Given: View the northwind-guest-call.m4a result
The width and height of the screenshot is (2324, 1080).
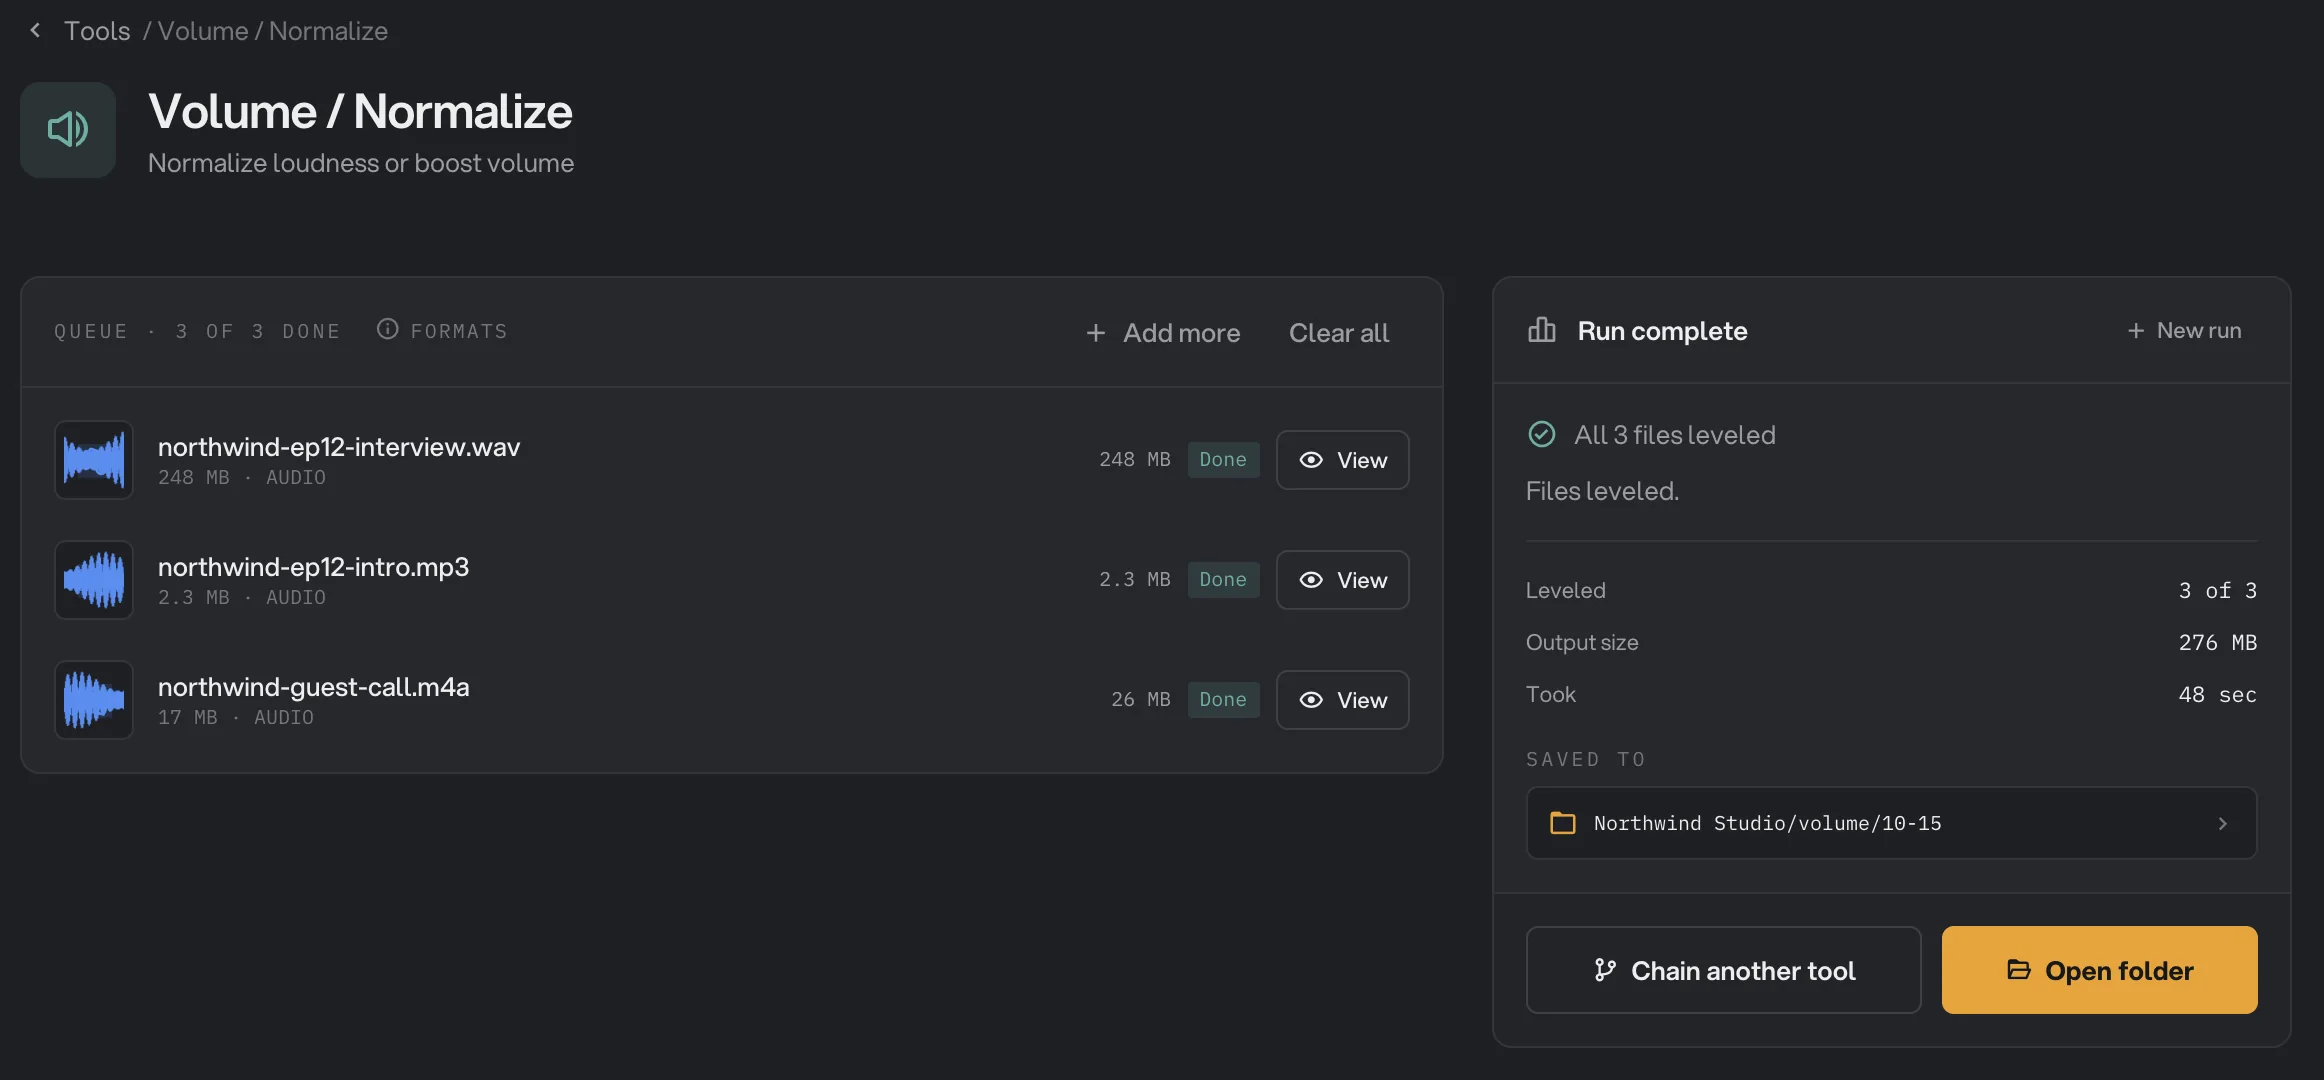Looking at the screenshot, I should (x=1342, y=700).
